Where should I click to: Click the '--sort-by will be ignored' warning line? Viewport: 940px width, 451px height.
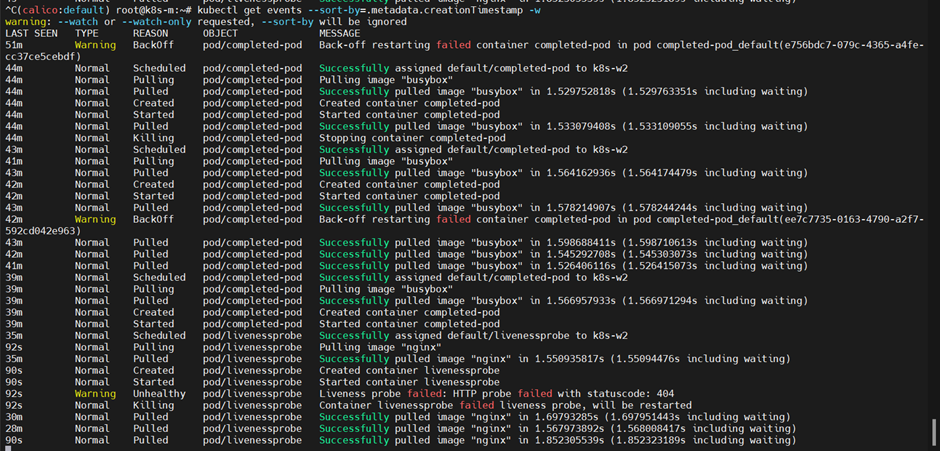pyautogui.click(x=205, y=22)
